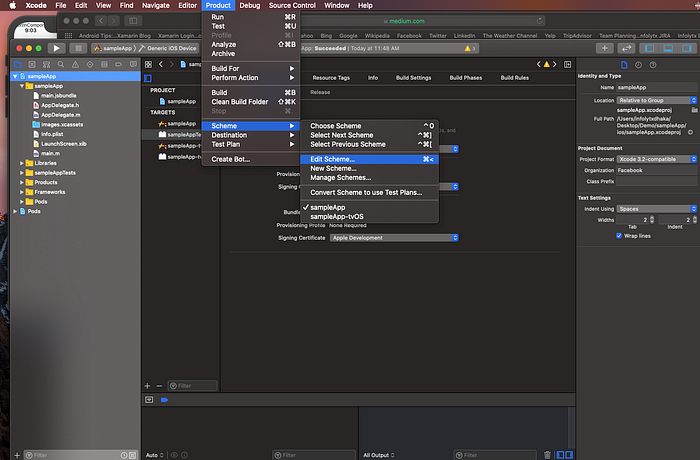Screen dimensions: 700x460
Task: Click the Generic iOS Device destination selector
Action: click(x=167, y=48)
